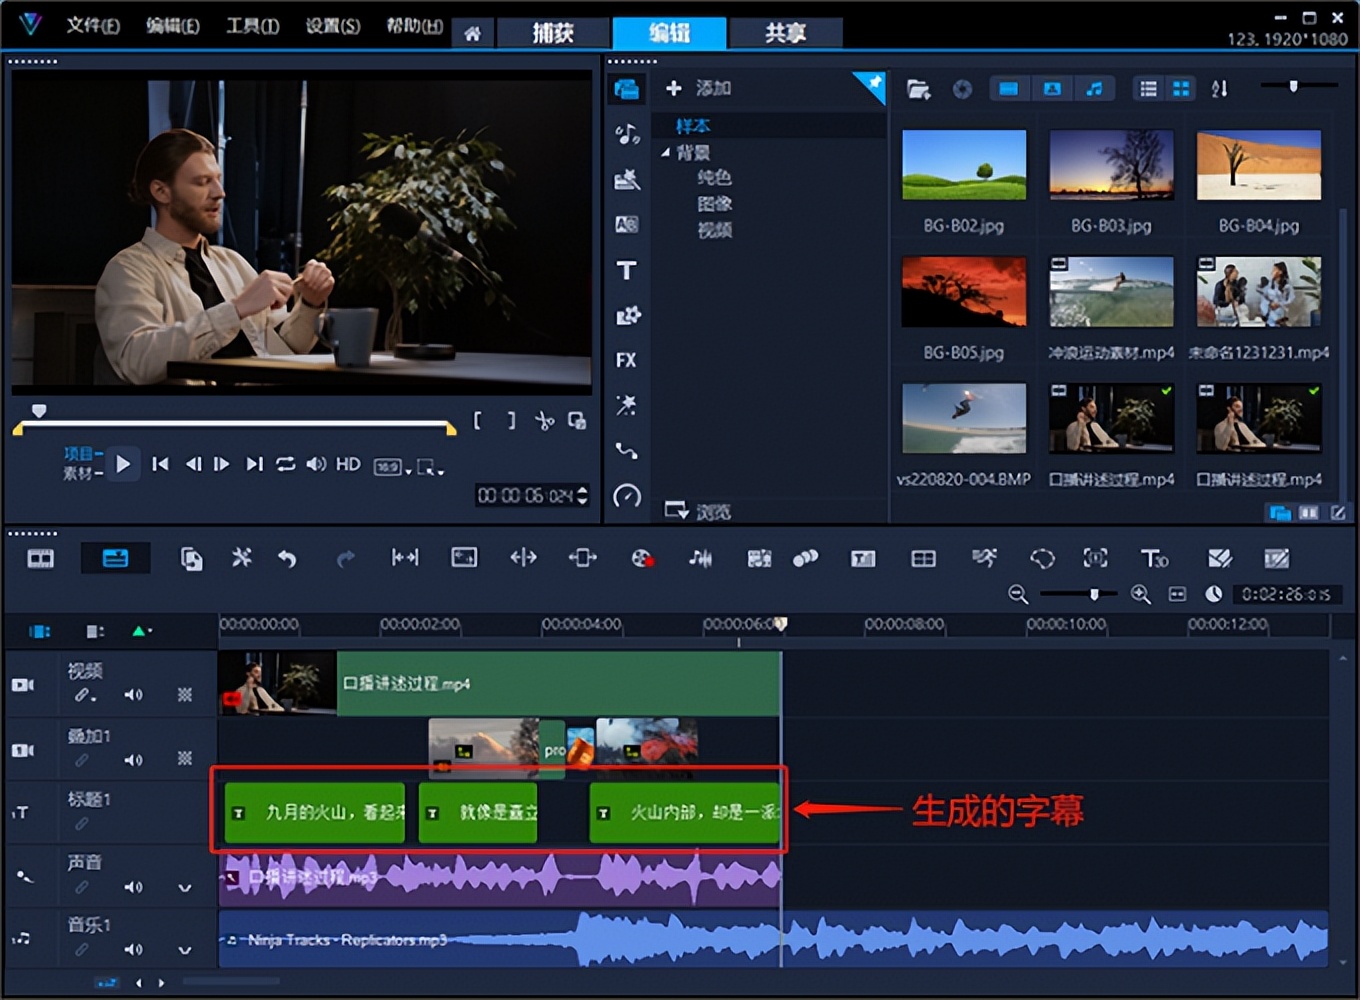Click the 添加 button

coord(699,89)
